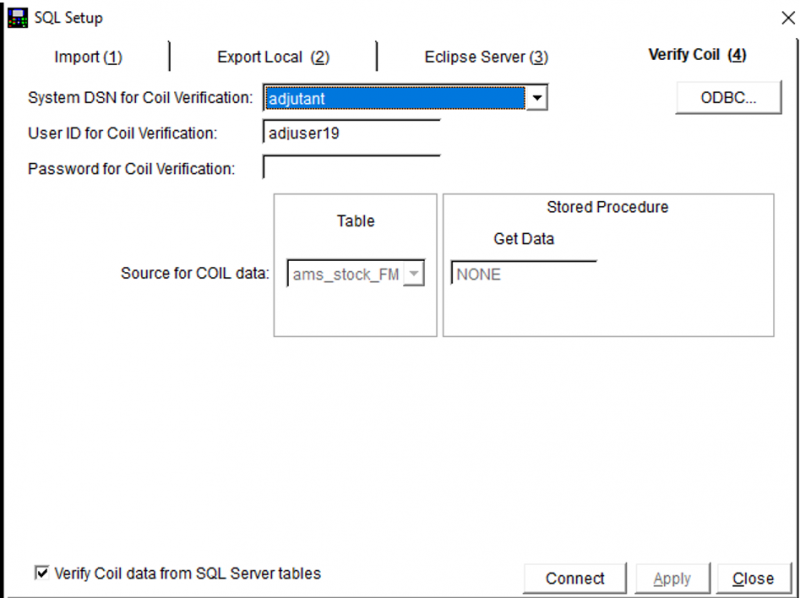Open the Export Local (2) tab
The height and width of the screenshot is (598, 800).
click(273, 57)
